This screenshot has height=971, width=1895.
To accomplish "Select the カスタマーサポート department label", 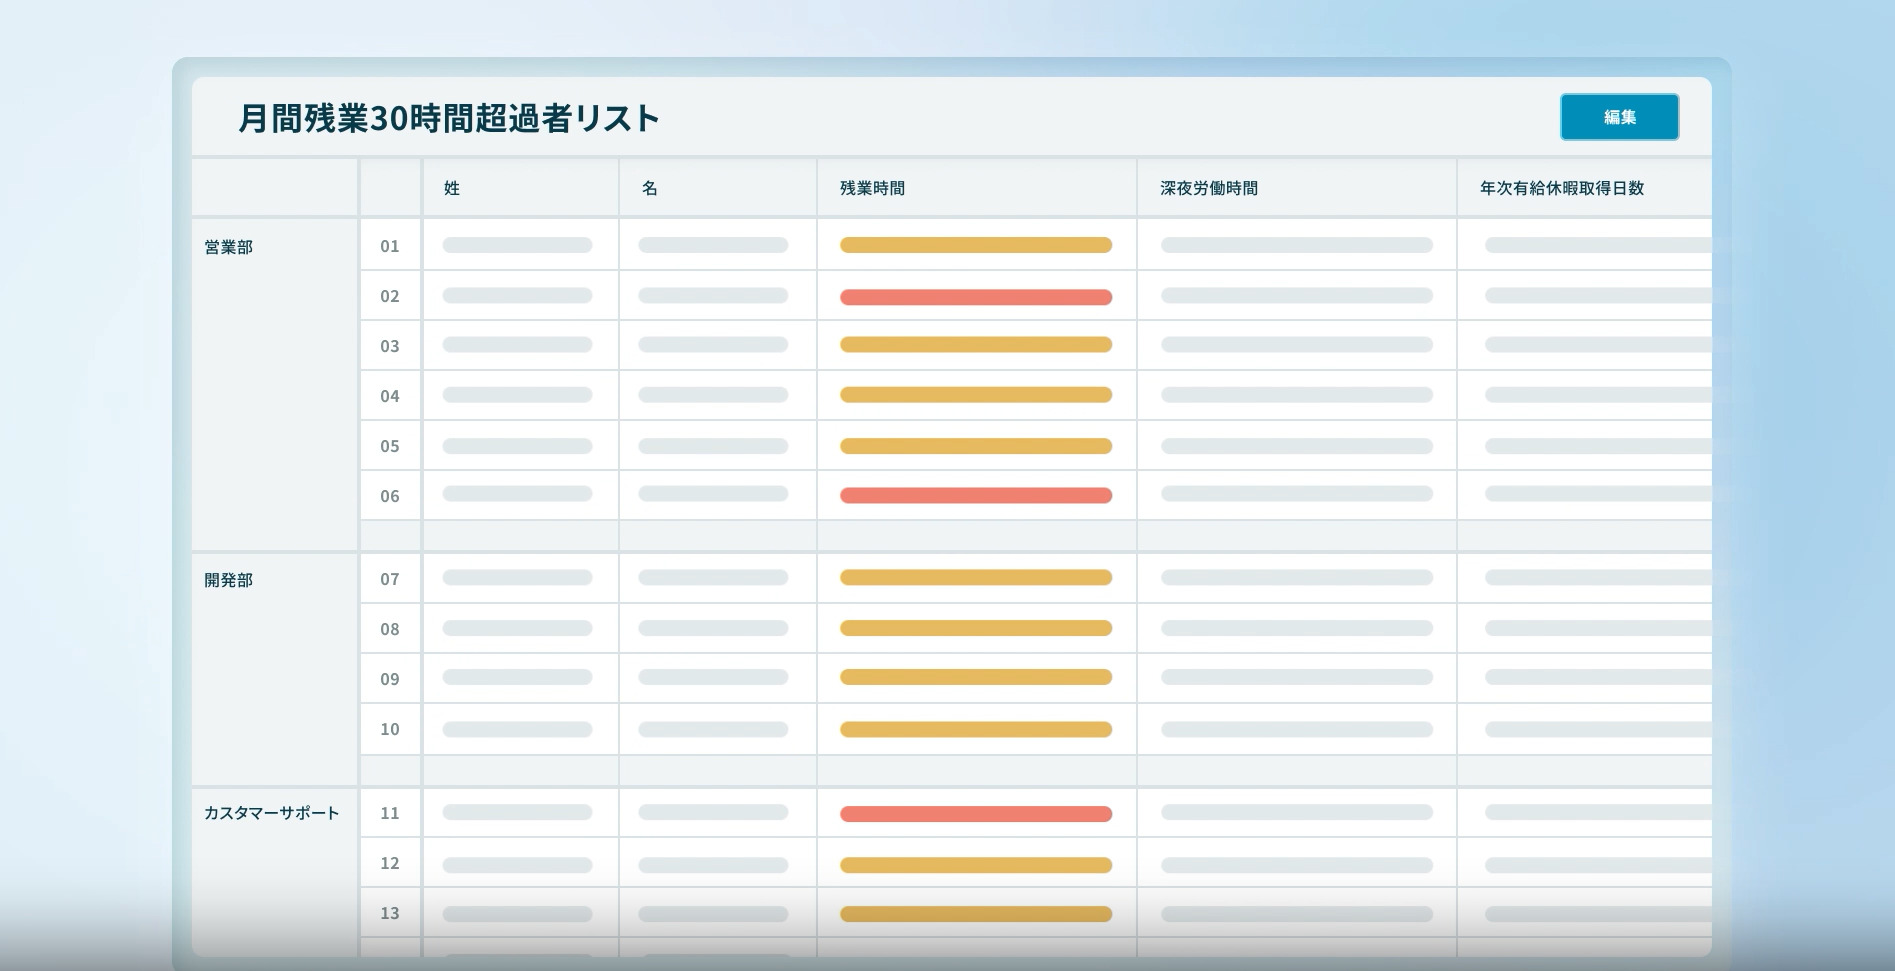I will [272, 813].
